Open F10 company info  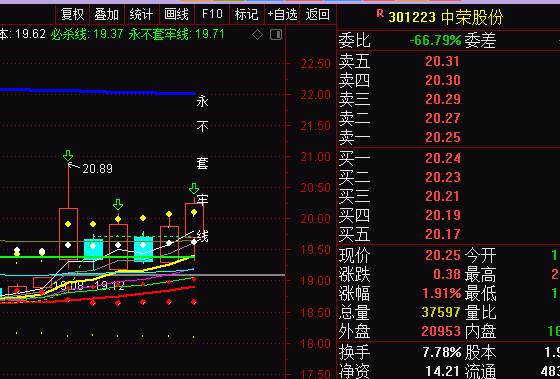[x=212, y=15]
